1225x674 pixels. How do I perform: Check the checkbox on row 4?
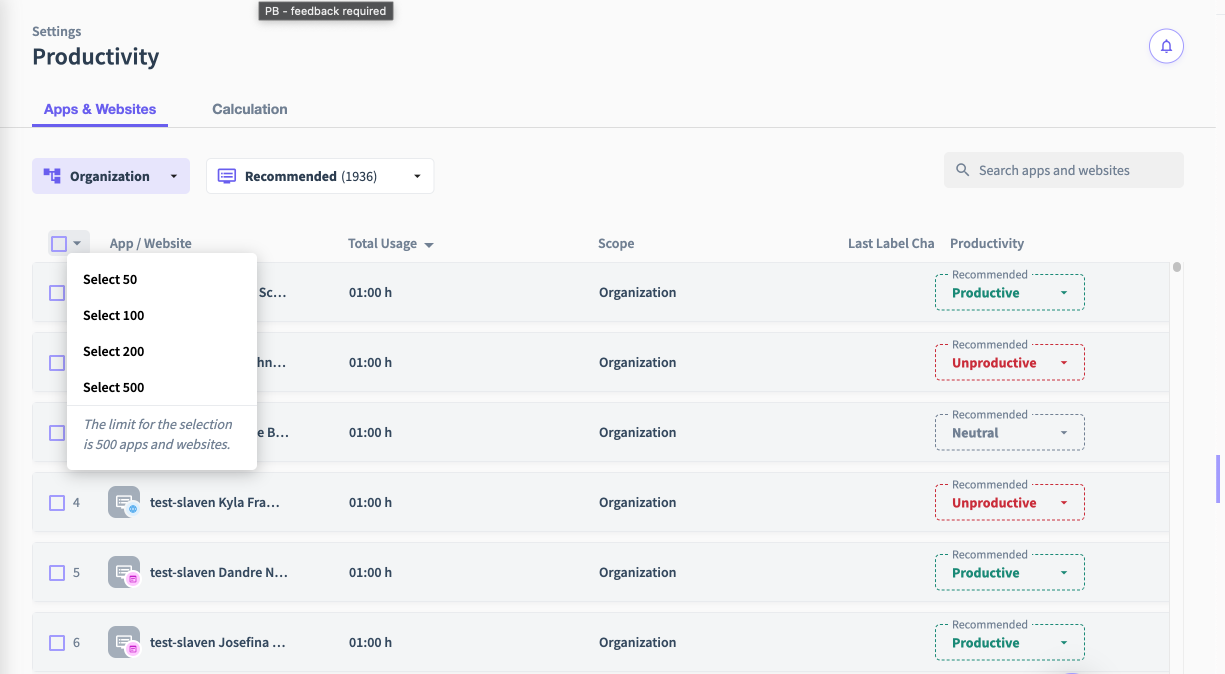57,502
